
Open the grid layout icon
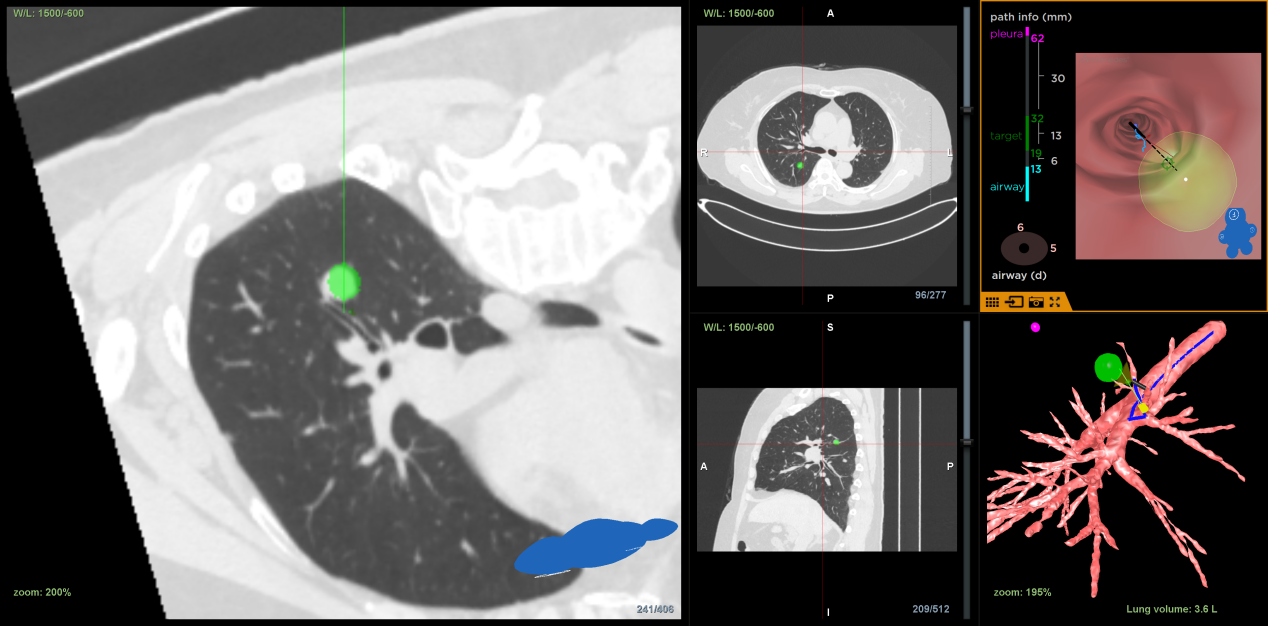tap(992, 301)
